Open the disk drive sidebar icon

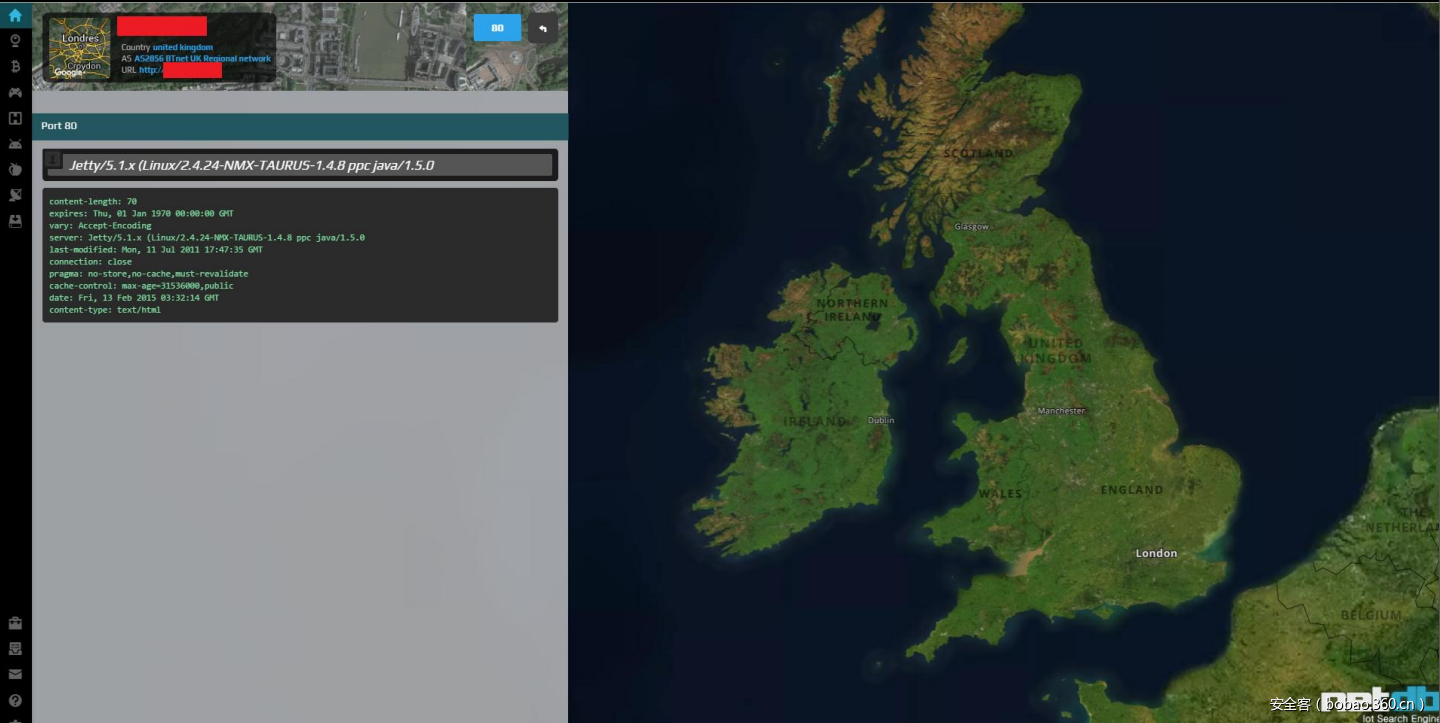pyautogui.click(x=15, y=222)
